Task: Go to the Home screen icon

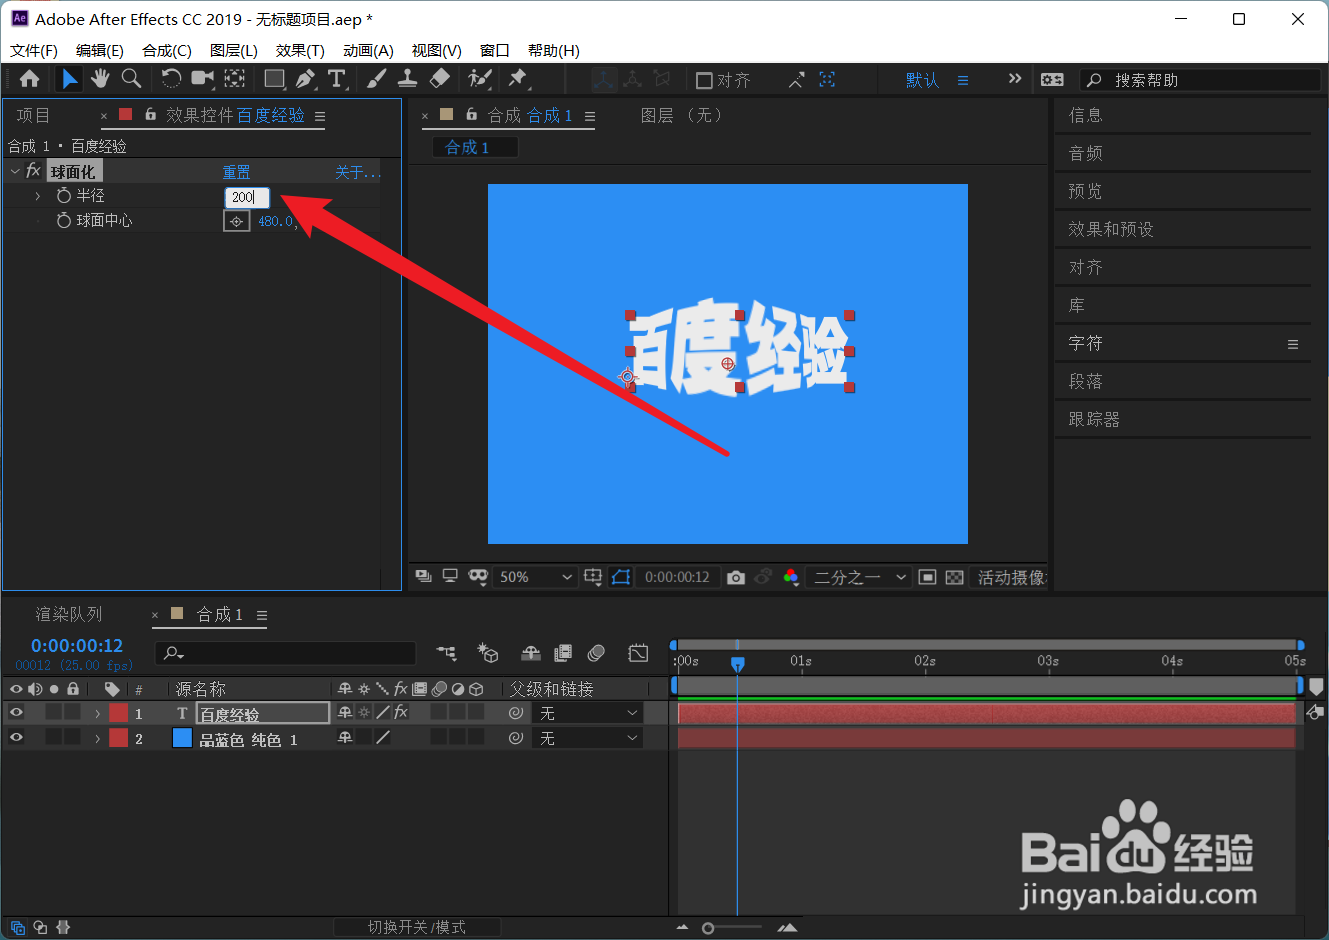Action: tap(29, 79)
